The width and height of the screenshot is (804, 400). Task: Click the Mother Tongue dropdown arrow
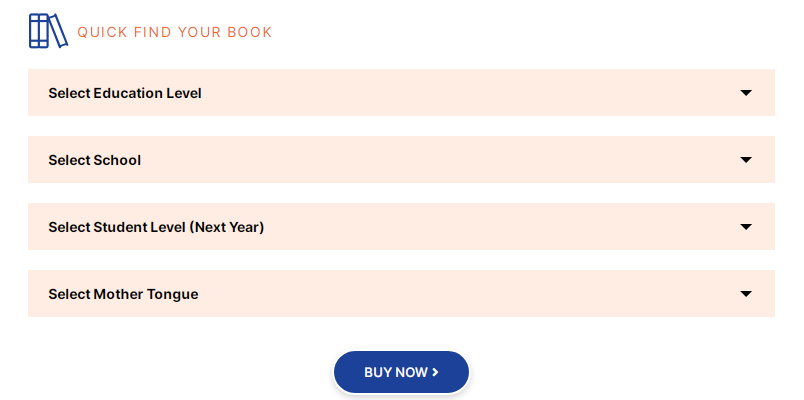coord(746,294)
